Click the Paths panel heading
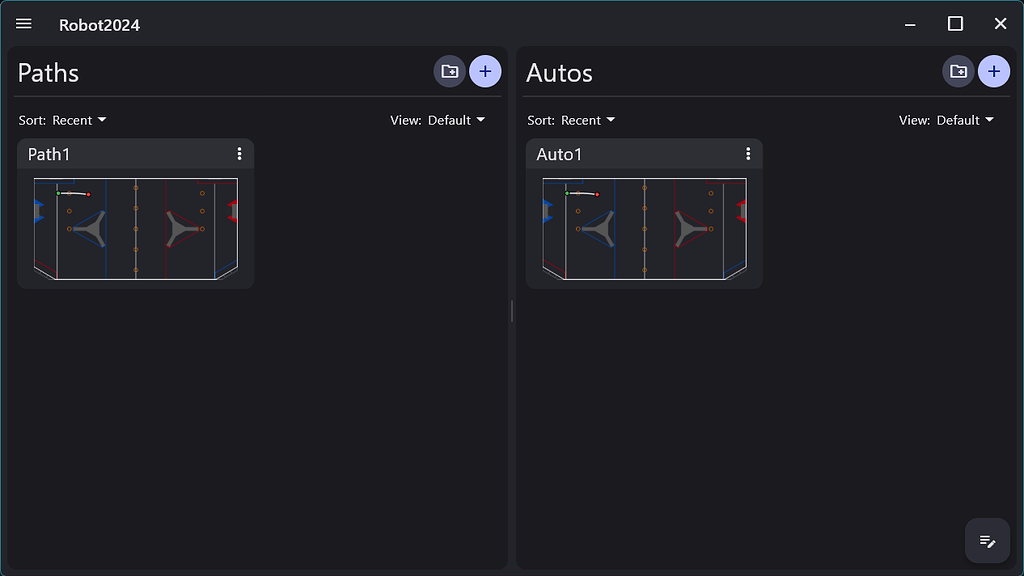 point(47,72)
